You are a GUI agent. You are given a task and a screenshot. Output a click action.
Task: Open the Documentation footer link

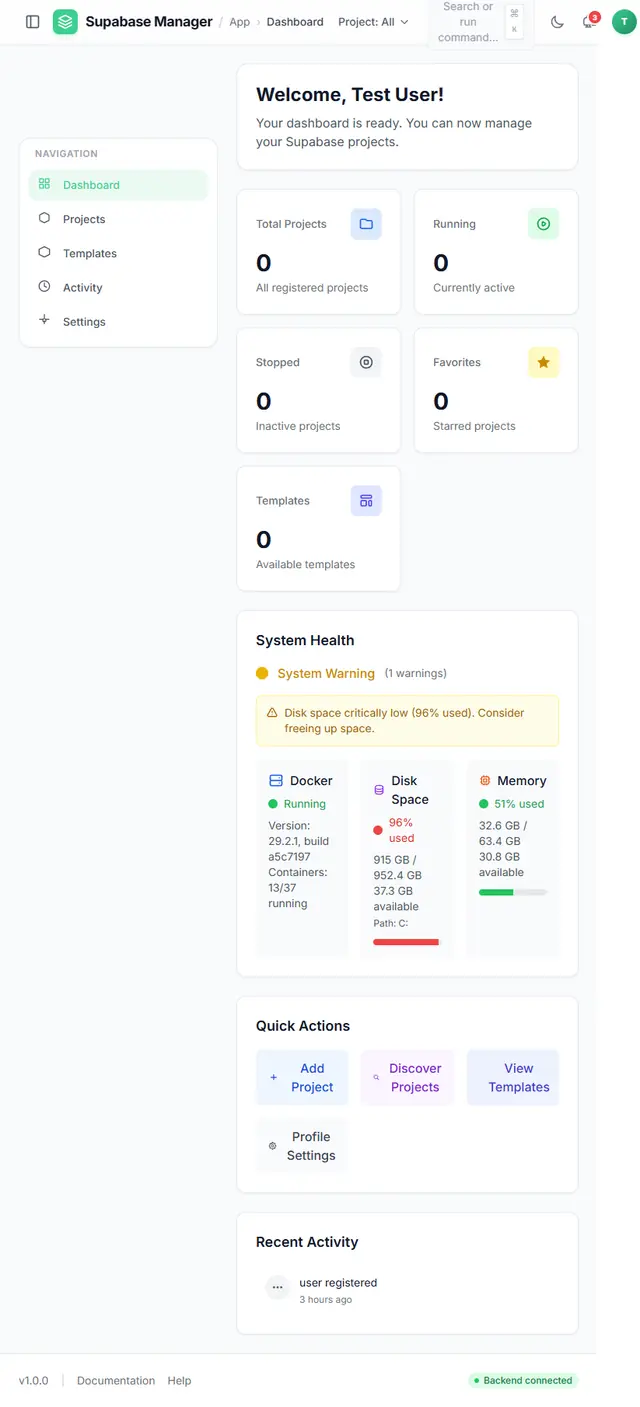point(116,1380)
